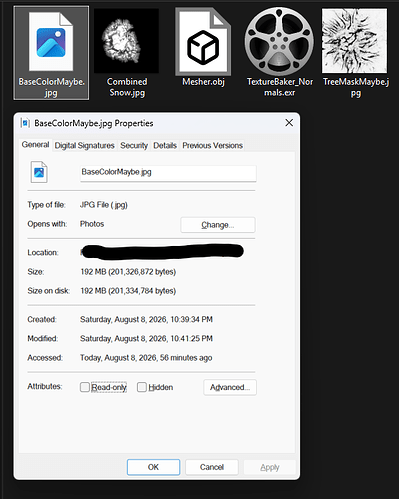Select the TextureBaker_Normals.exr film reel icon
The image size is (399, 499).
(279, 41)
